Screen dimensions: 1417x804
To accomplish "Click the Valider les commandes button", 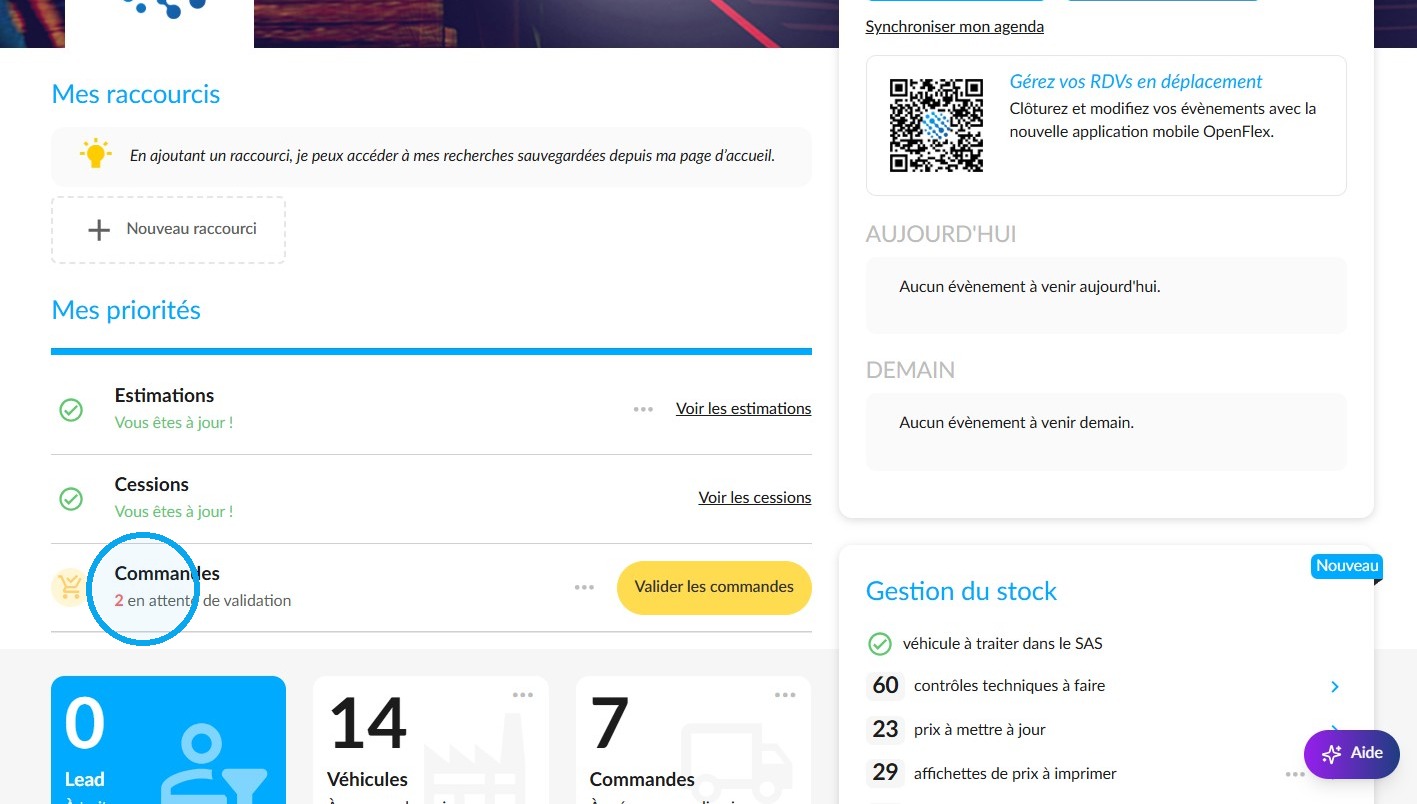I will [x=714, y=587].
